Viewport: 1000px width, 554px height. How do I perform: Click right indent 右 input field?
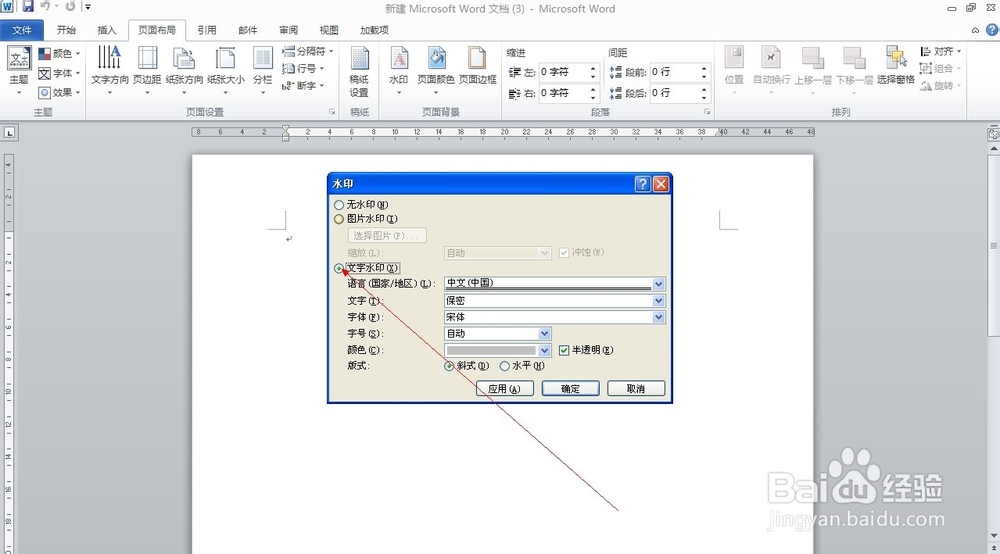pyautogui.click(x=563, y=93)
